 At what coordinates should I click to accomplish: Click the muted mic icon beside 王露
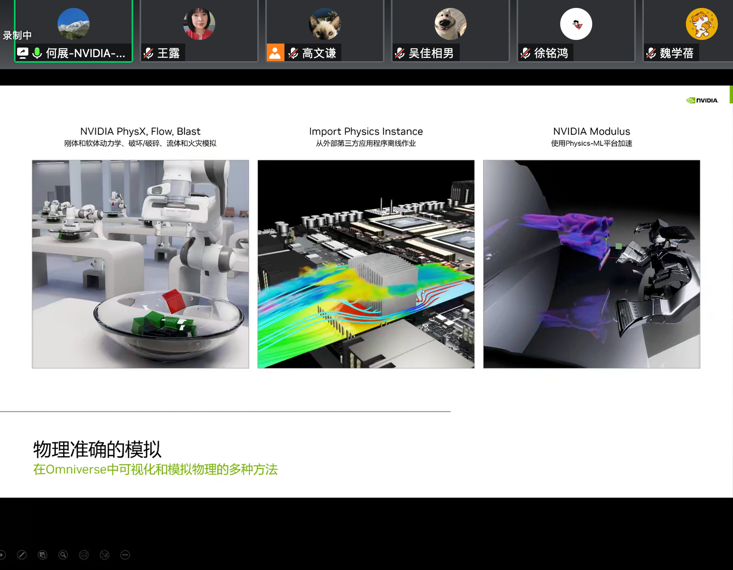pos(149,53)
